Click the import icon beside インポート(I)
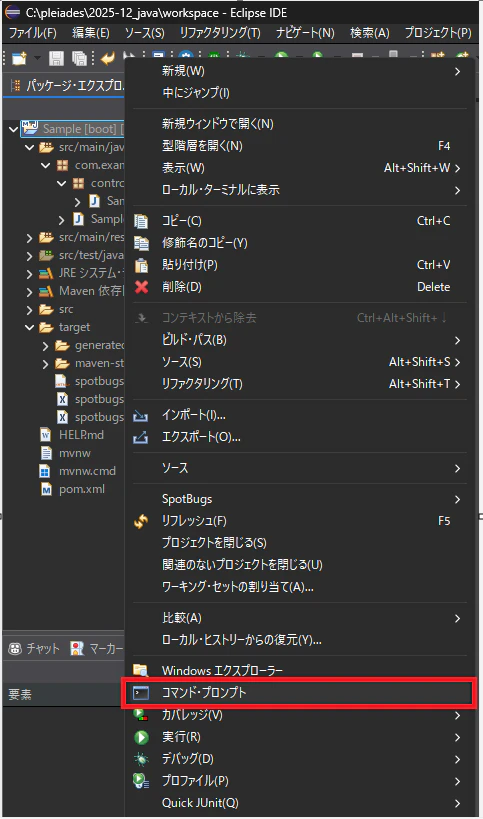The height and width of the screenshot is (819, 483). pos(140,416)
